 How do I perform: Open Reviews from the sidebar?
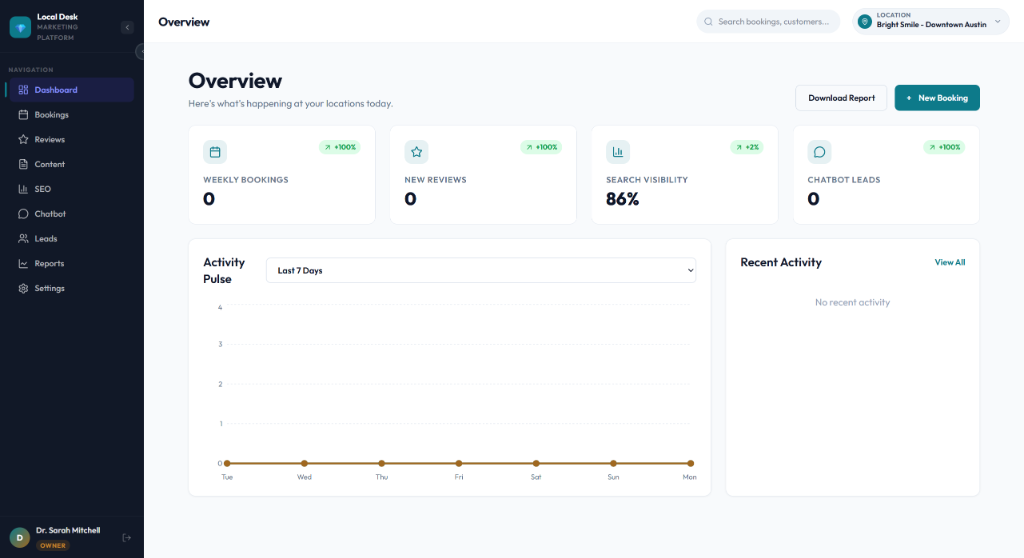[x=71, y=140]
